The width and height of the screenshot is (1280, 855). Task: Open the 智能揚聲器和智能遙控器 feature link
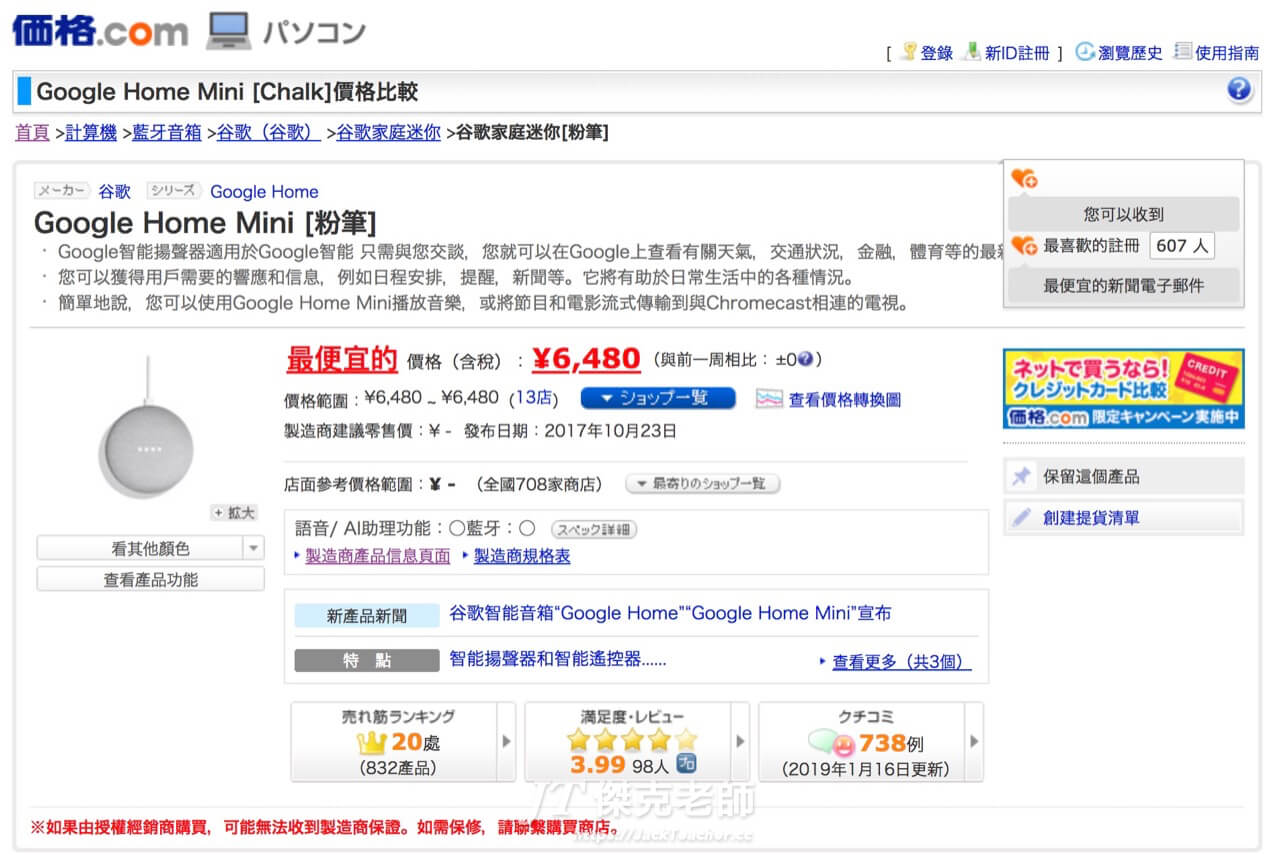pyautogui.click(x=558, y=658)
